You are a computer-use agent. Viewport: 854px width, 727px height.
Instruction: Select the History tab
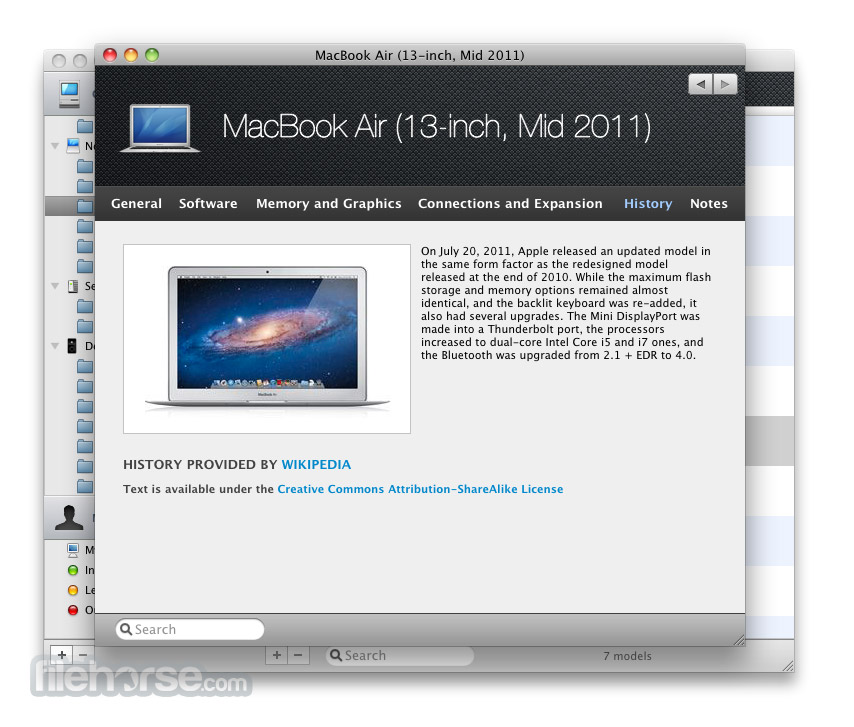click(648, 204)
